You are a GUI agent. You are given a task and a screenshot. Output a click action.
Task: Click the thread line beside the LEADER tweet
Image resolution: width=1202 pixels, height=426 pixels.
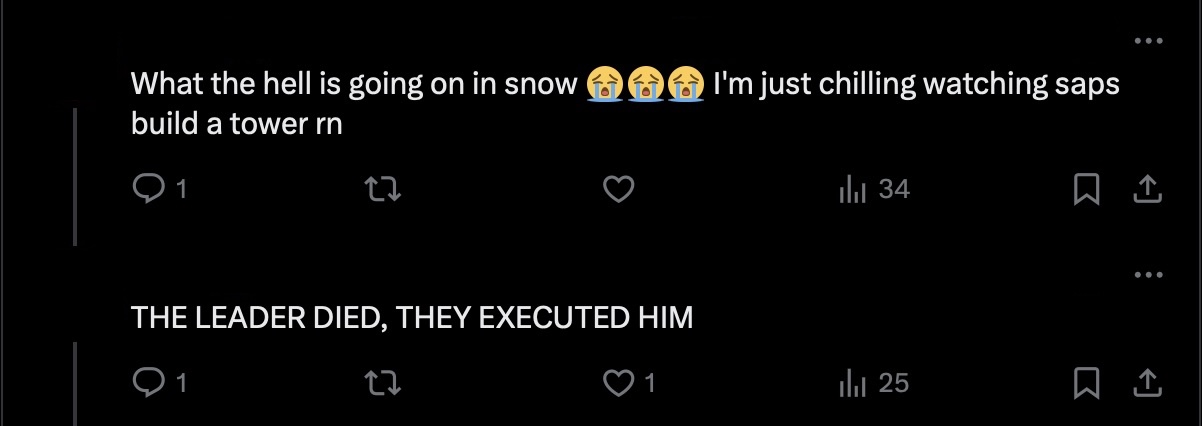(x=75, y=385)
